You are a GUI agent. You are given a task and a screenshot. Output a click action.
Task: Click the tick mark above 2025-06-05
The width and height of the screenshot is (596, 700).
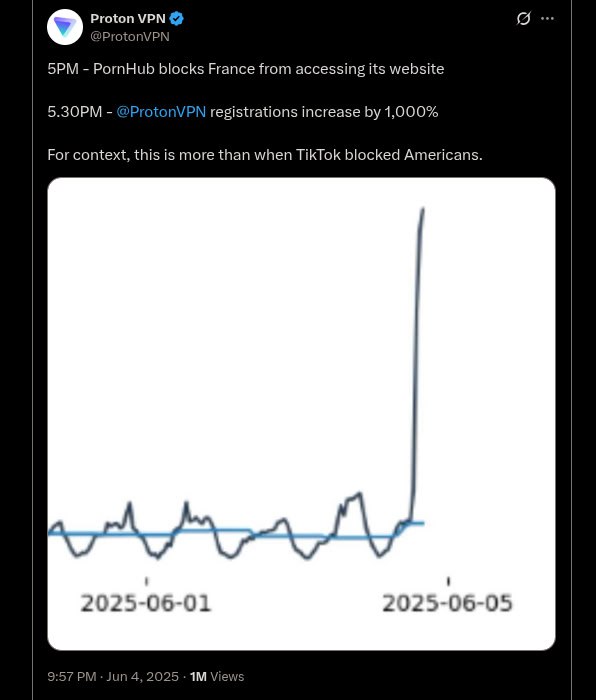(448, 581)
